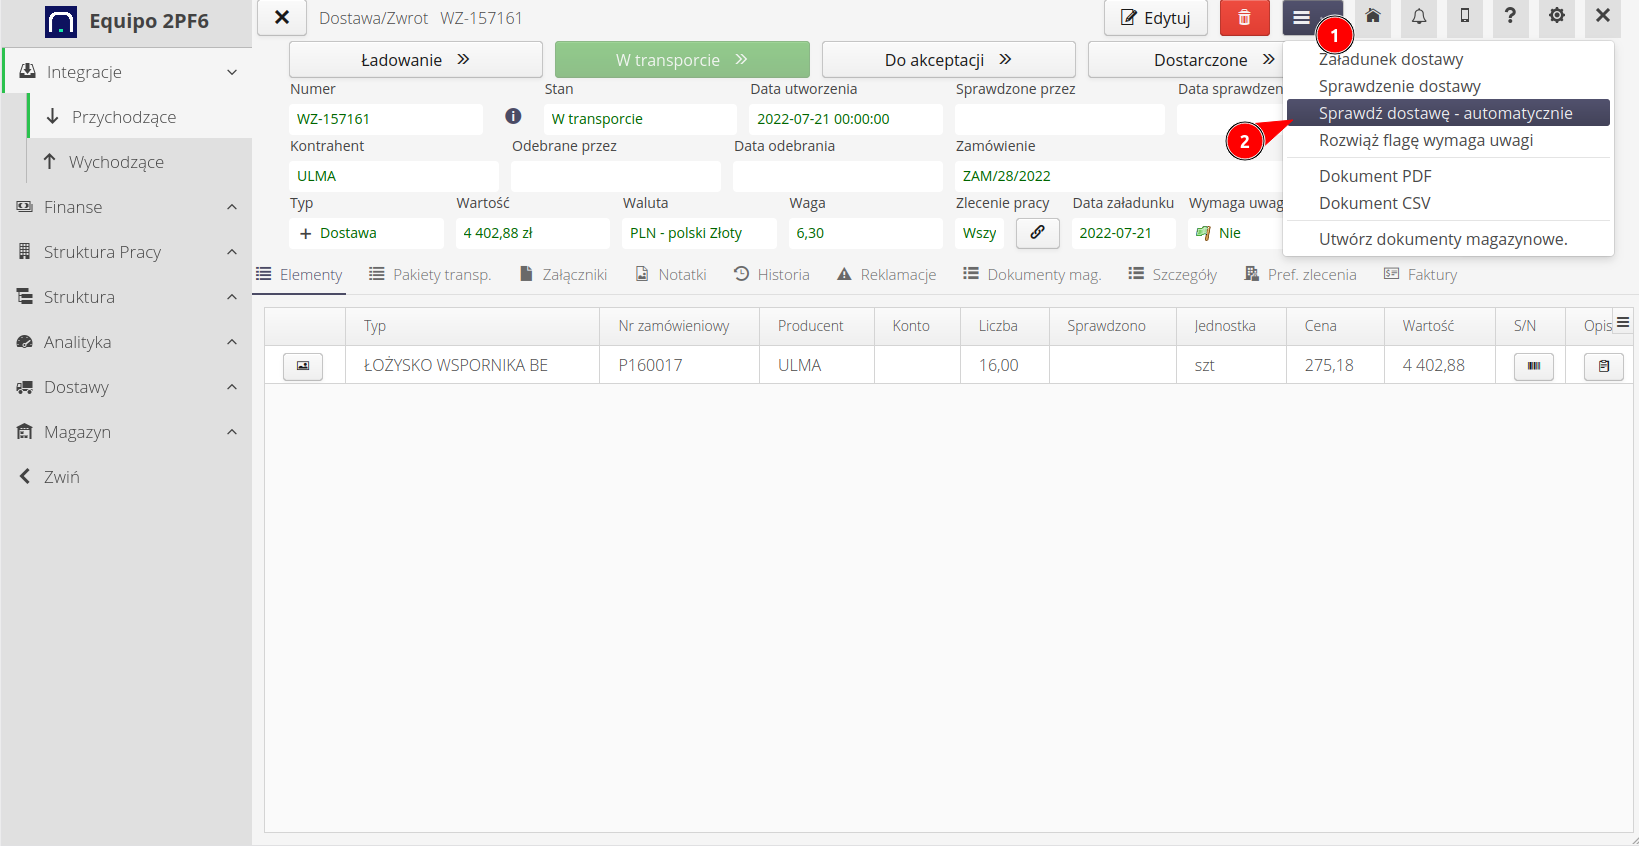Click the Numer field WZ-157161
The height and width of the screenshot is (846, 1639).
pos(386,119)
